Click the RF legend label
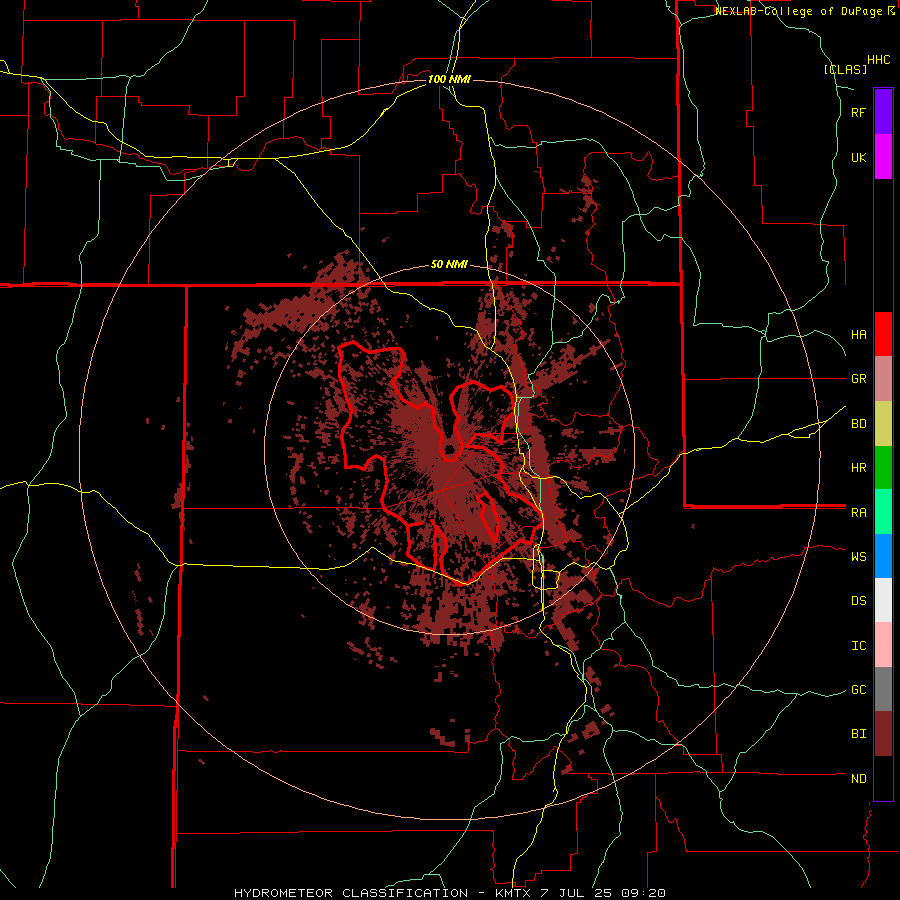Image resolution: width=900 pixels, height=900 pixels. [x=859, y=113]
